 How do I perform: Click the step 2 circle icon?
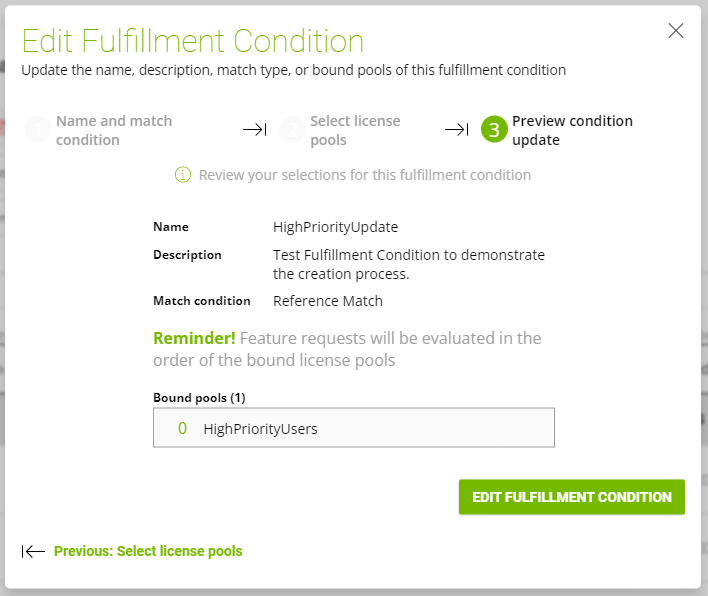(292, 130)
